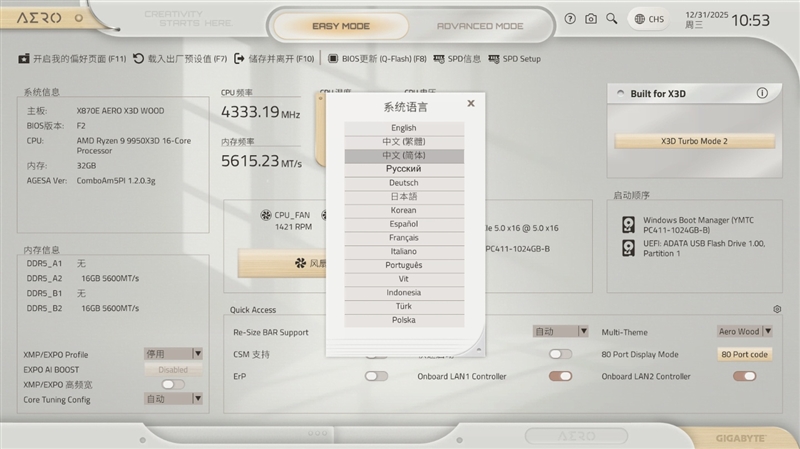Click the CHS language globe button
This screenshot has width=800, height=449.
[649, 19]
